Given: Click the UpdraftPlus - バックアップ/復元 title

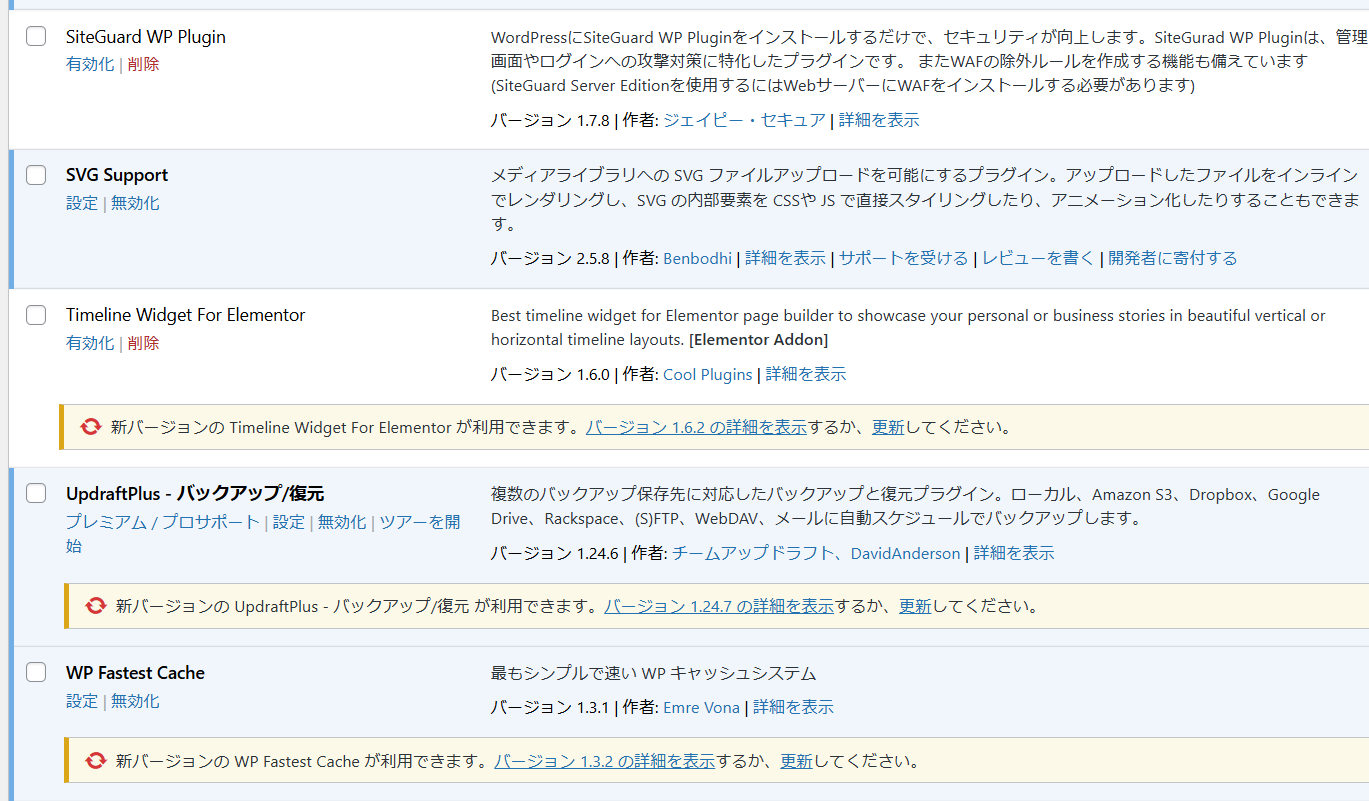Looking at the screenshot, I should tap(195, 493).
